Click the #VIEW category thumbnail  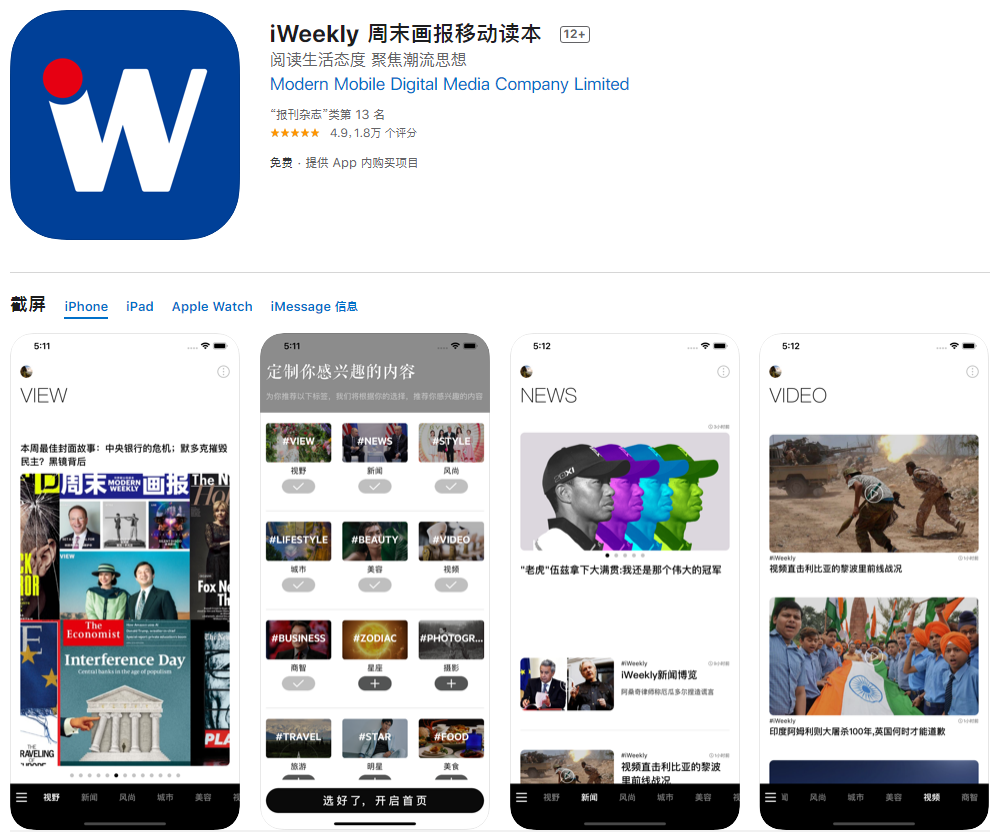(x=298, y=442)
